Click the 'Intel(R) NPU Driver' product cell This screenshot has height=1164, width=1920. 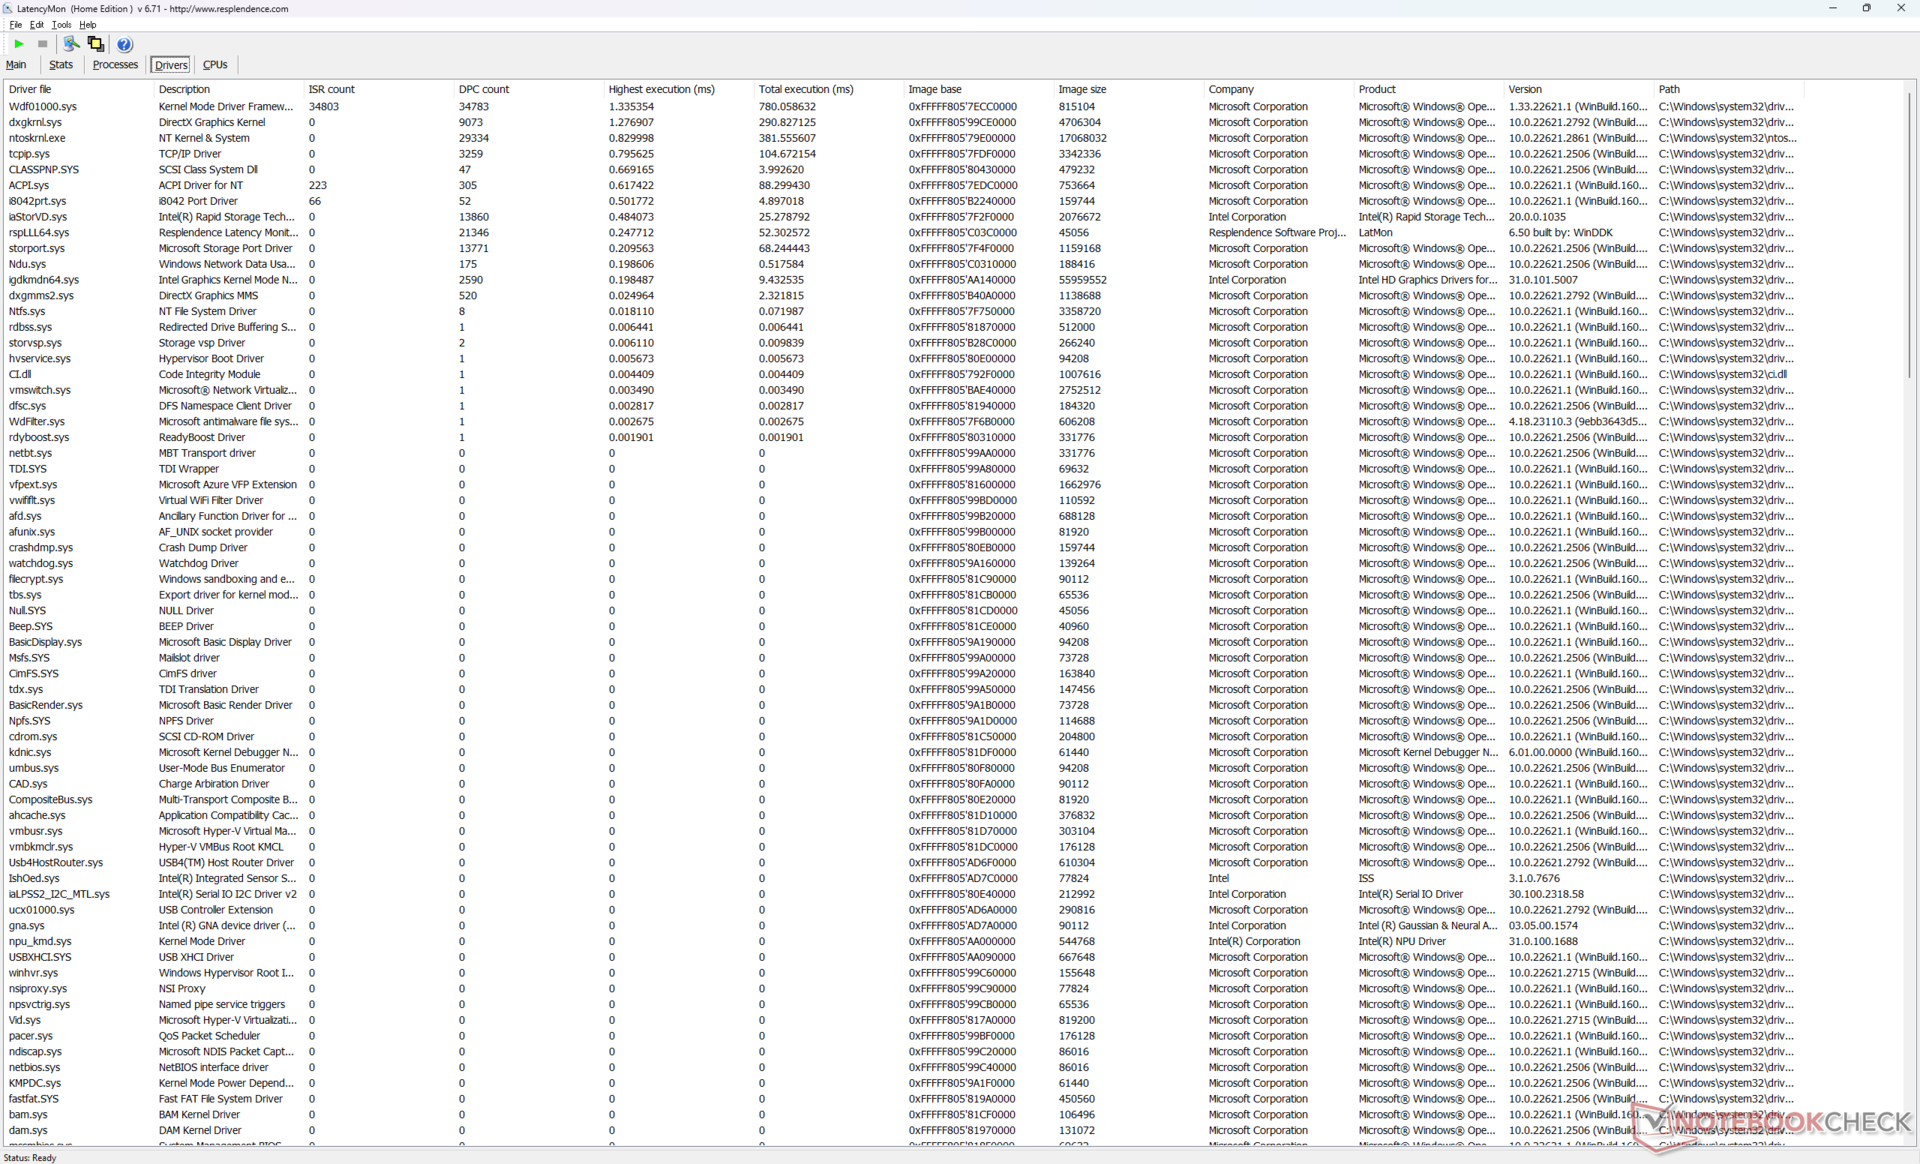click(1402, 941)
